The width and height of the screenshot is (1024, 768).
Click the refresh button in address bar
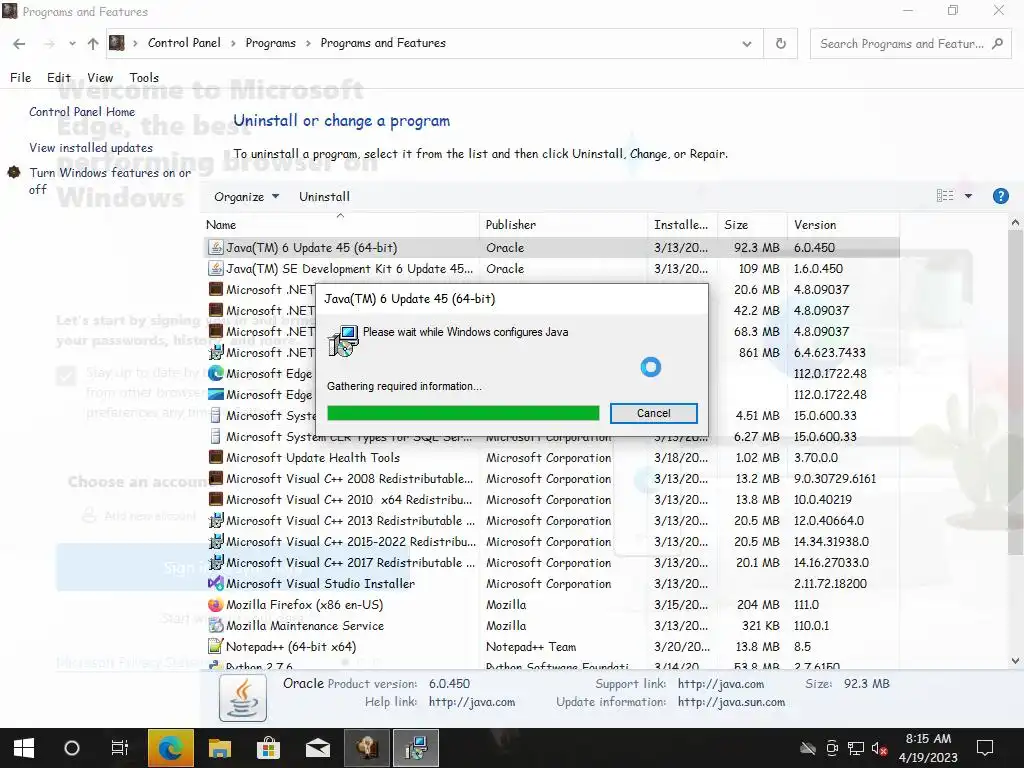[780, 43]
